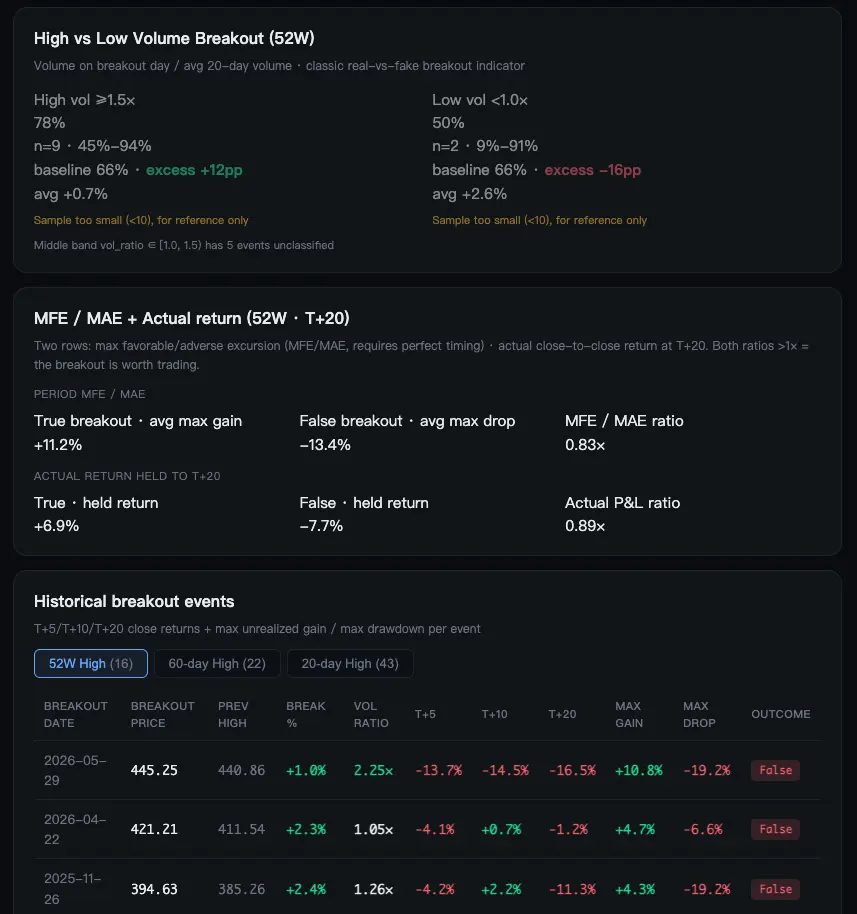Screen dimensions: 857x914
Task: Switch to the 60-day High (22) tab
Action: click(217, 663)
